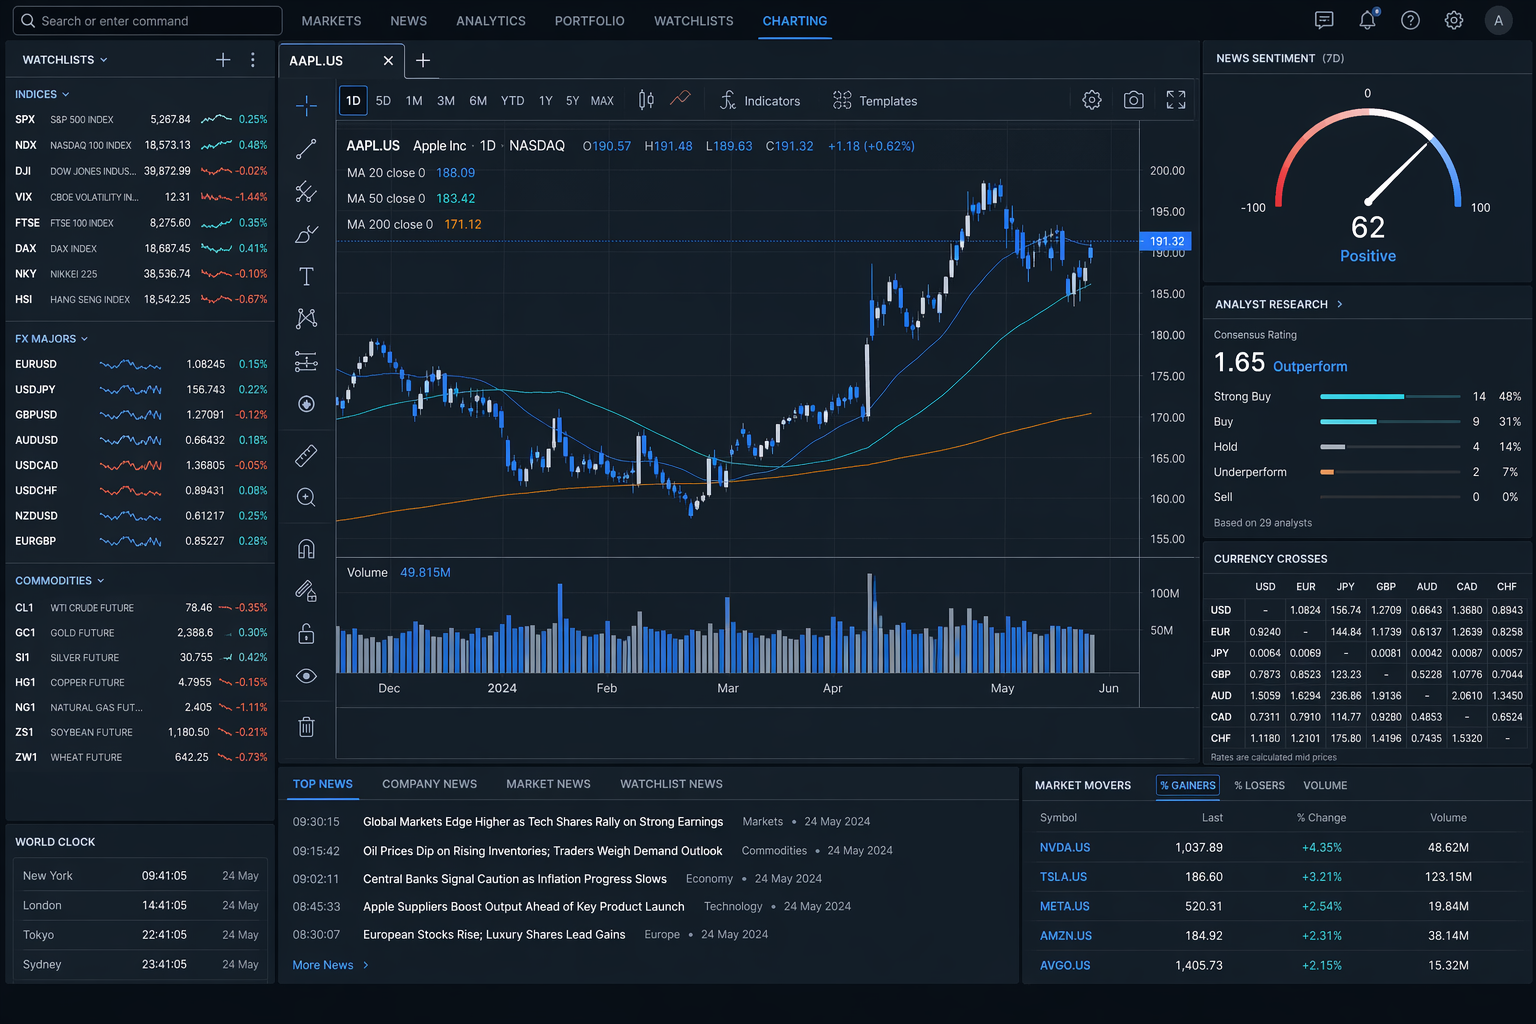Viewport: 1536px width, 1024px height.
Task: Select the Crosshair tool
Action: click(x=306, y=104)
